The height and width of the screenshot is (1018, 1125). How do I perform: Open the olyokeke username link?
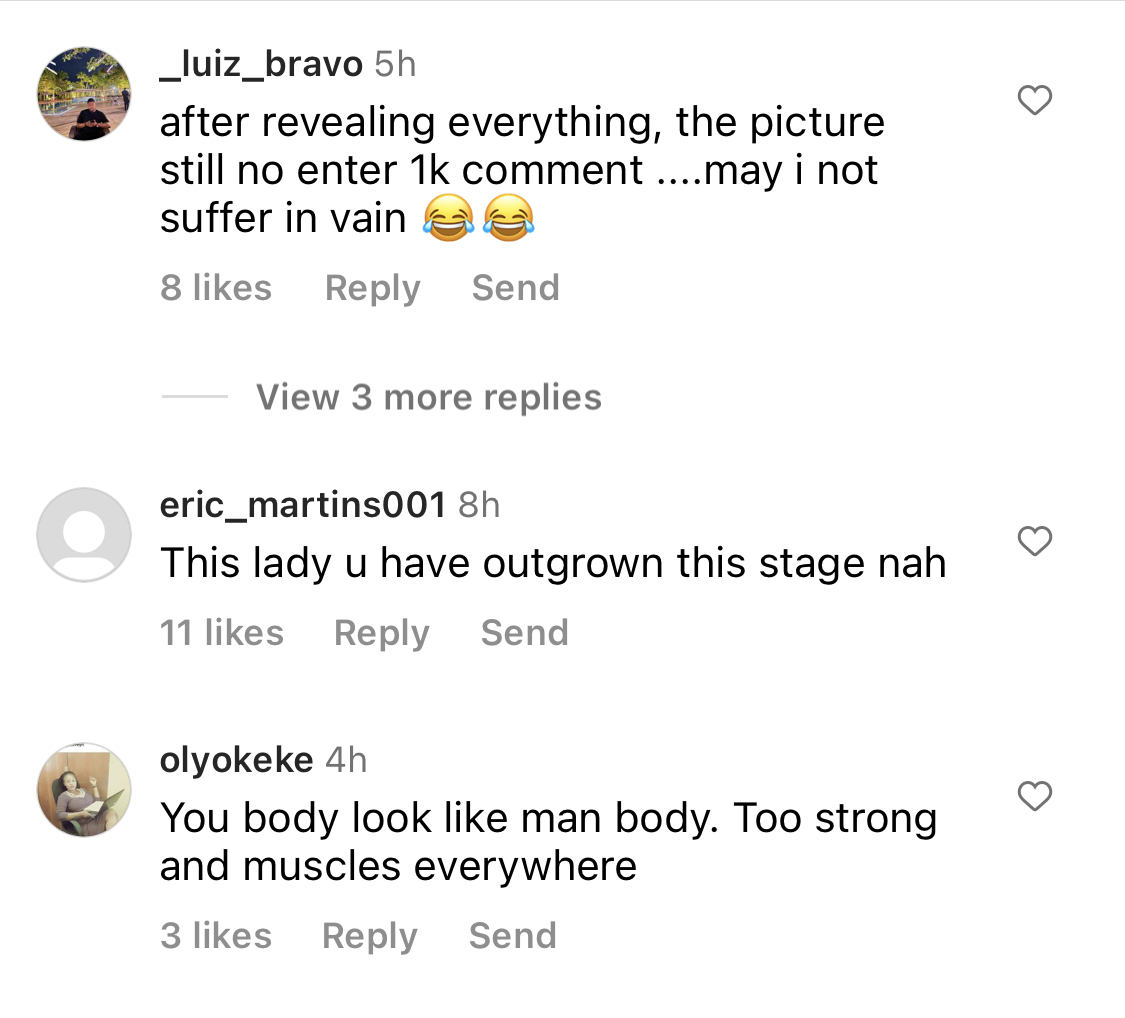coord(236,760)
